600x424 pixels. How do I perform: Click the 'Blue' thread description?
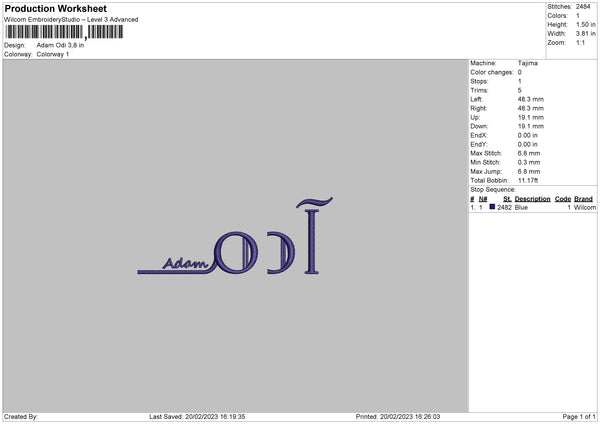[521, 207]
